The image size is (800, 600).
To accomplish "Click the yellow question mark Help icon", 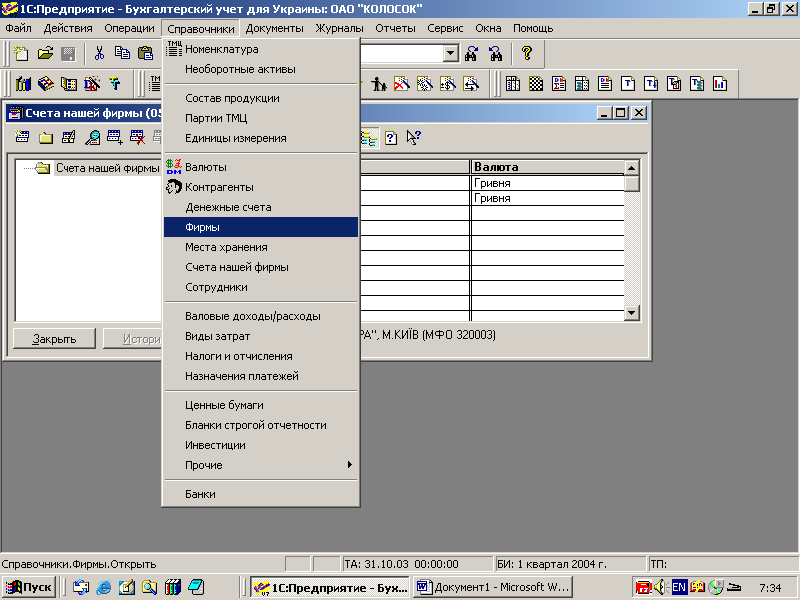I will click(527, 53).
